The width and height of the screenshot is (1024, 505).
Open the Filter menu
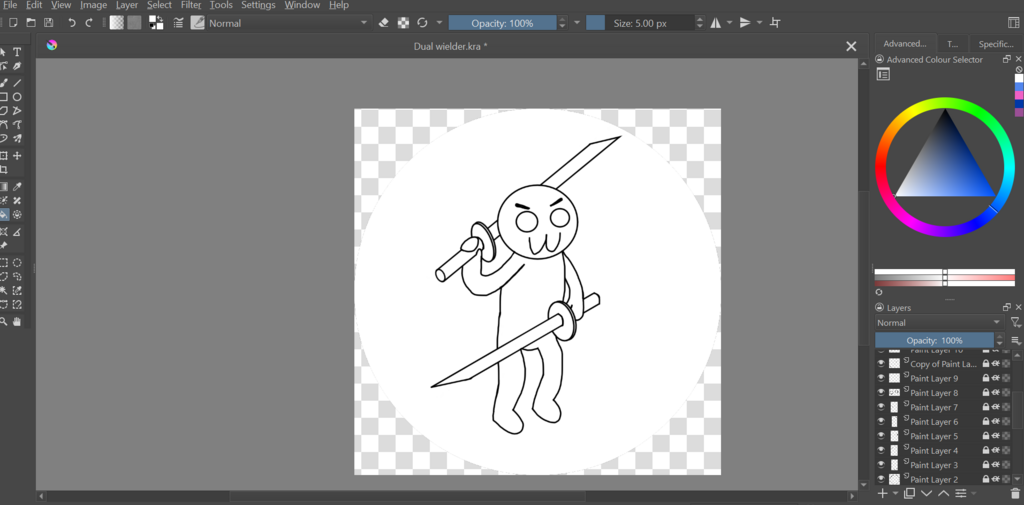pos(191,5)
